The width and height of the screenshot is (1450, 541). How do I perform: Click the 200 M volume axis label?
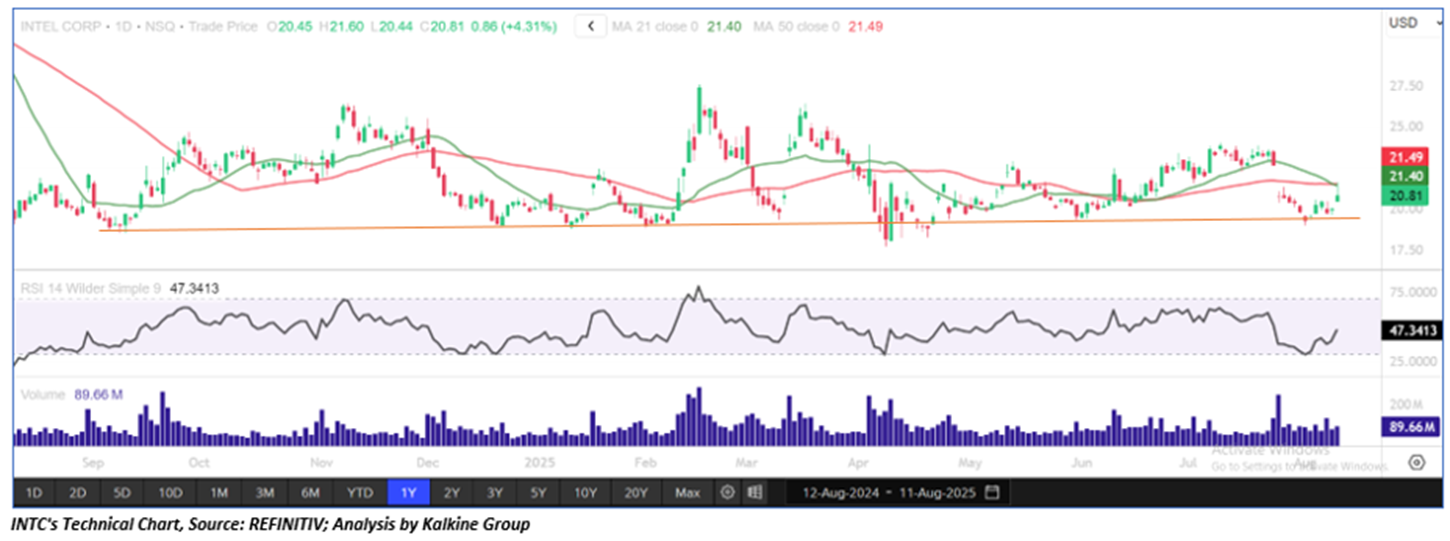1405,404
